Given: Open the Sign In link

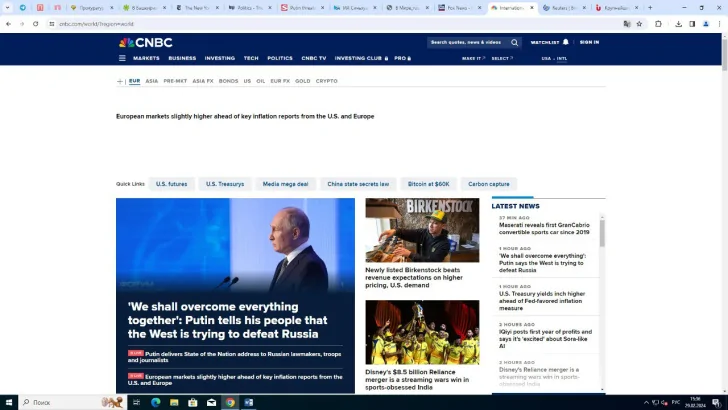Looking at the screenshot, I should (589, 42).
